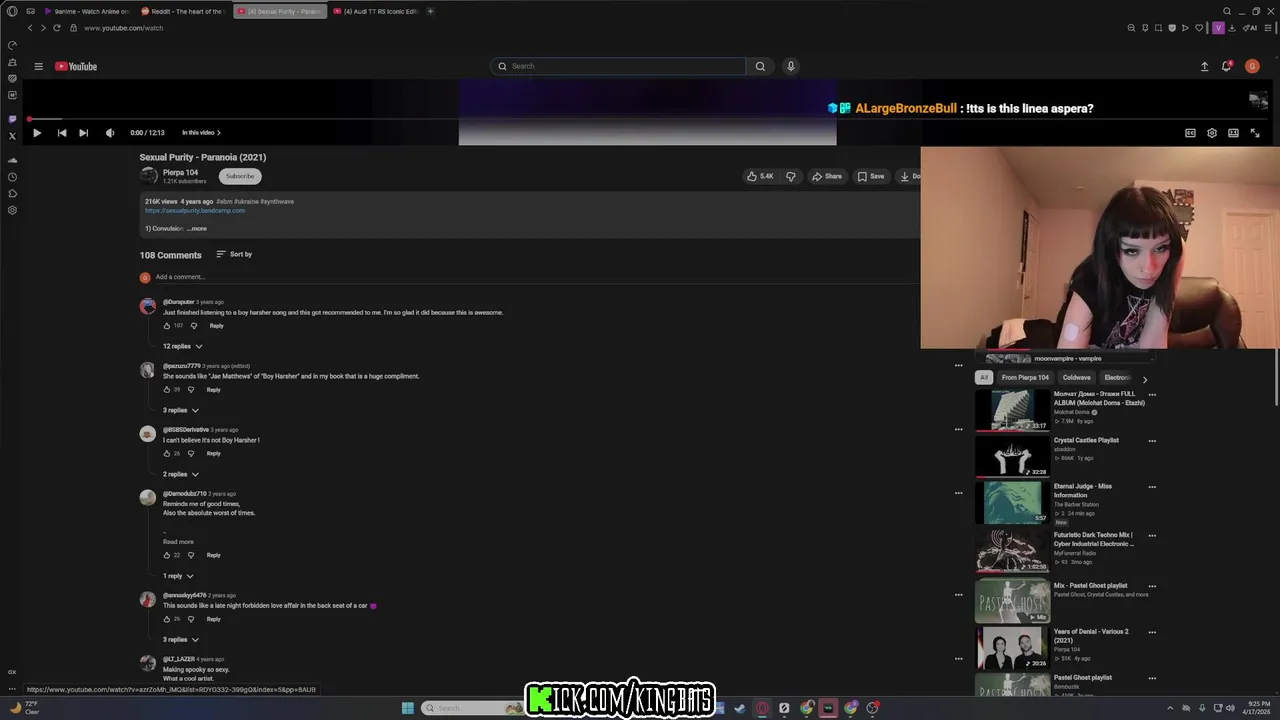This screenshot has width=1280, height=720.
Task: Expand the 2 replies thread
Action: click(181, 474)
